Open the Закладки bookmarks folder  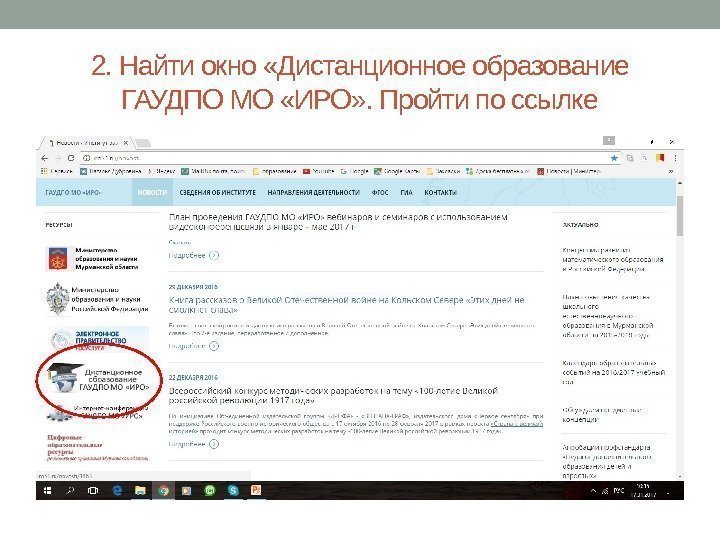444,171
